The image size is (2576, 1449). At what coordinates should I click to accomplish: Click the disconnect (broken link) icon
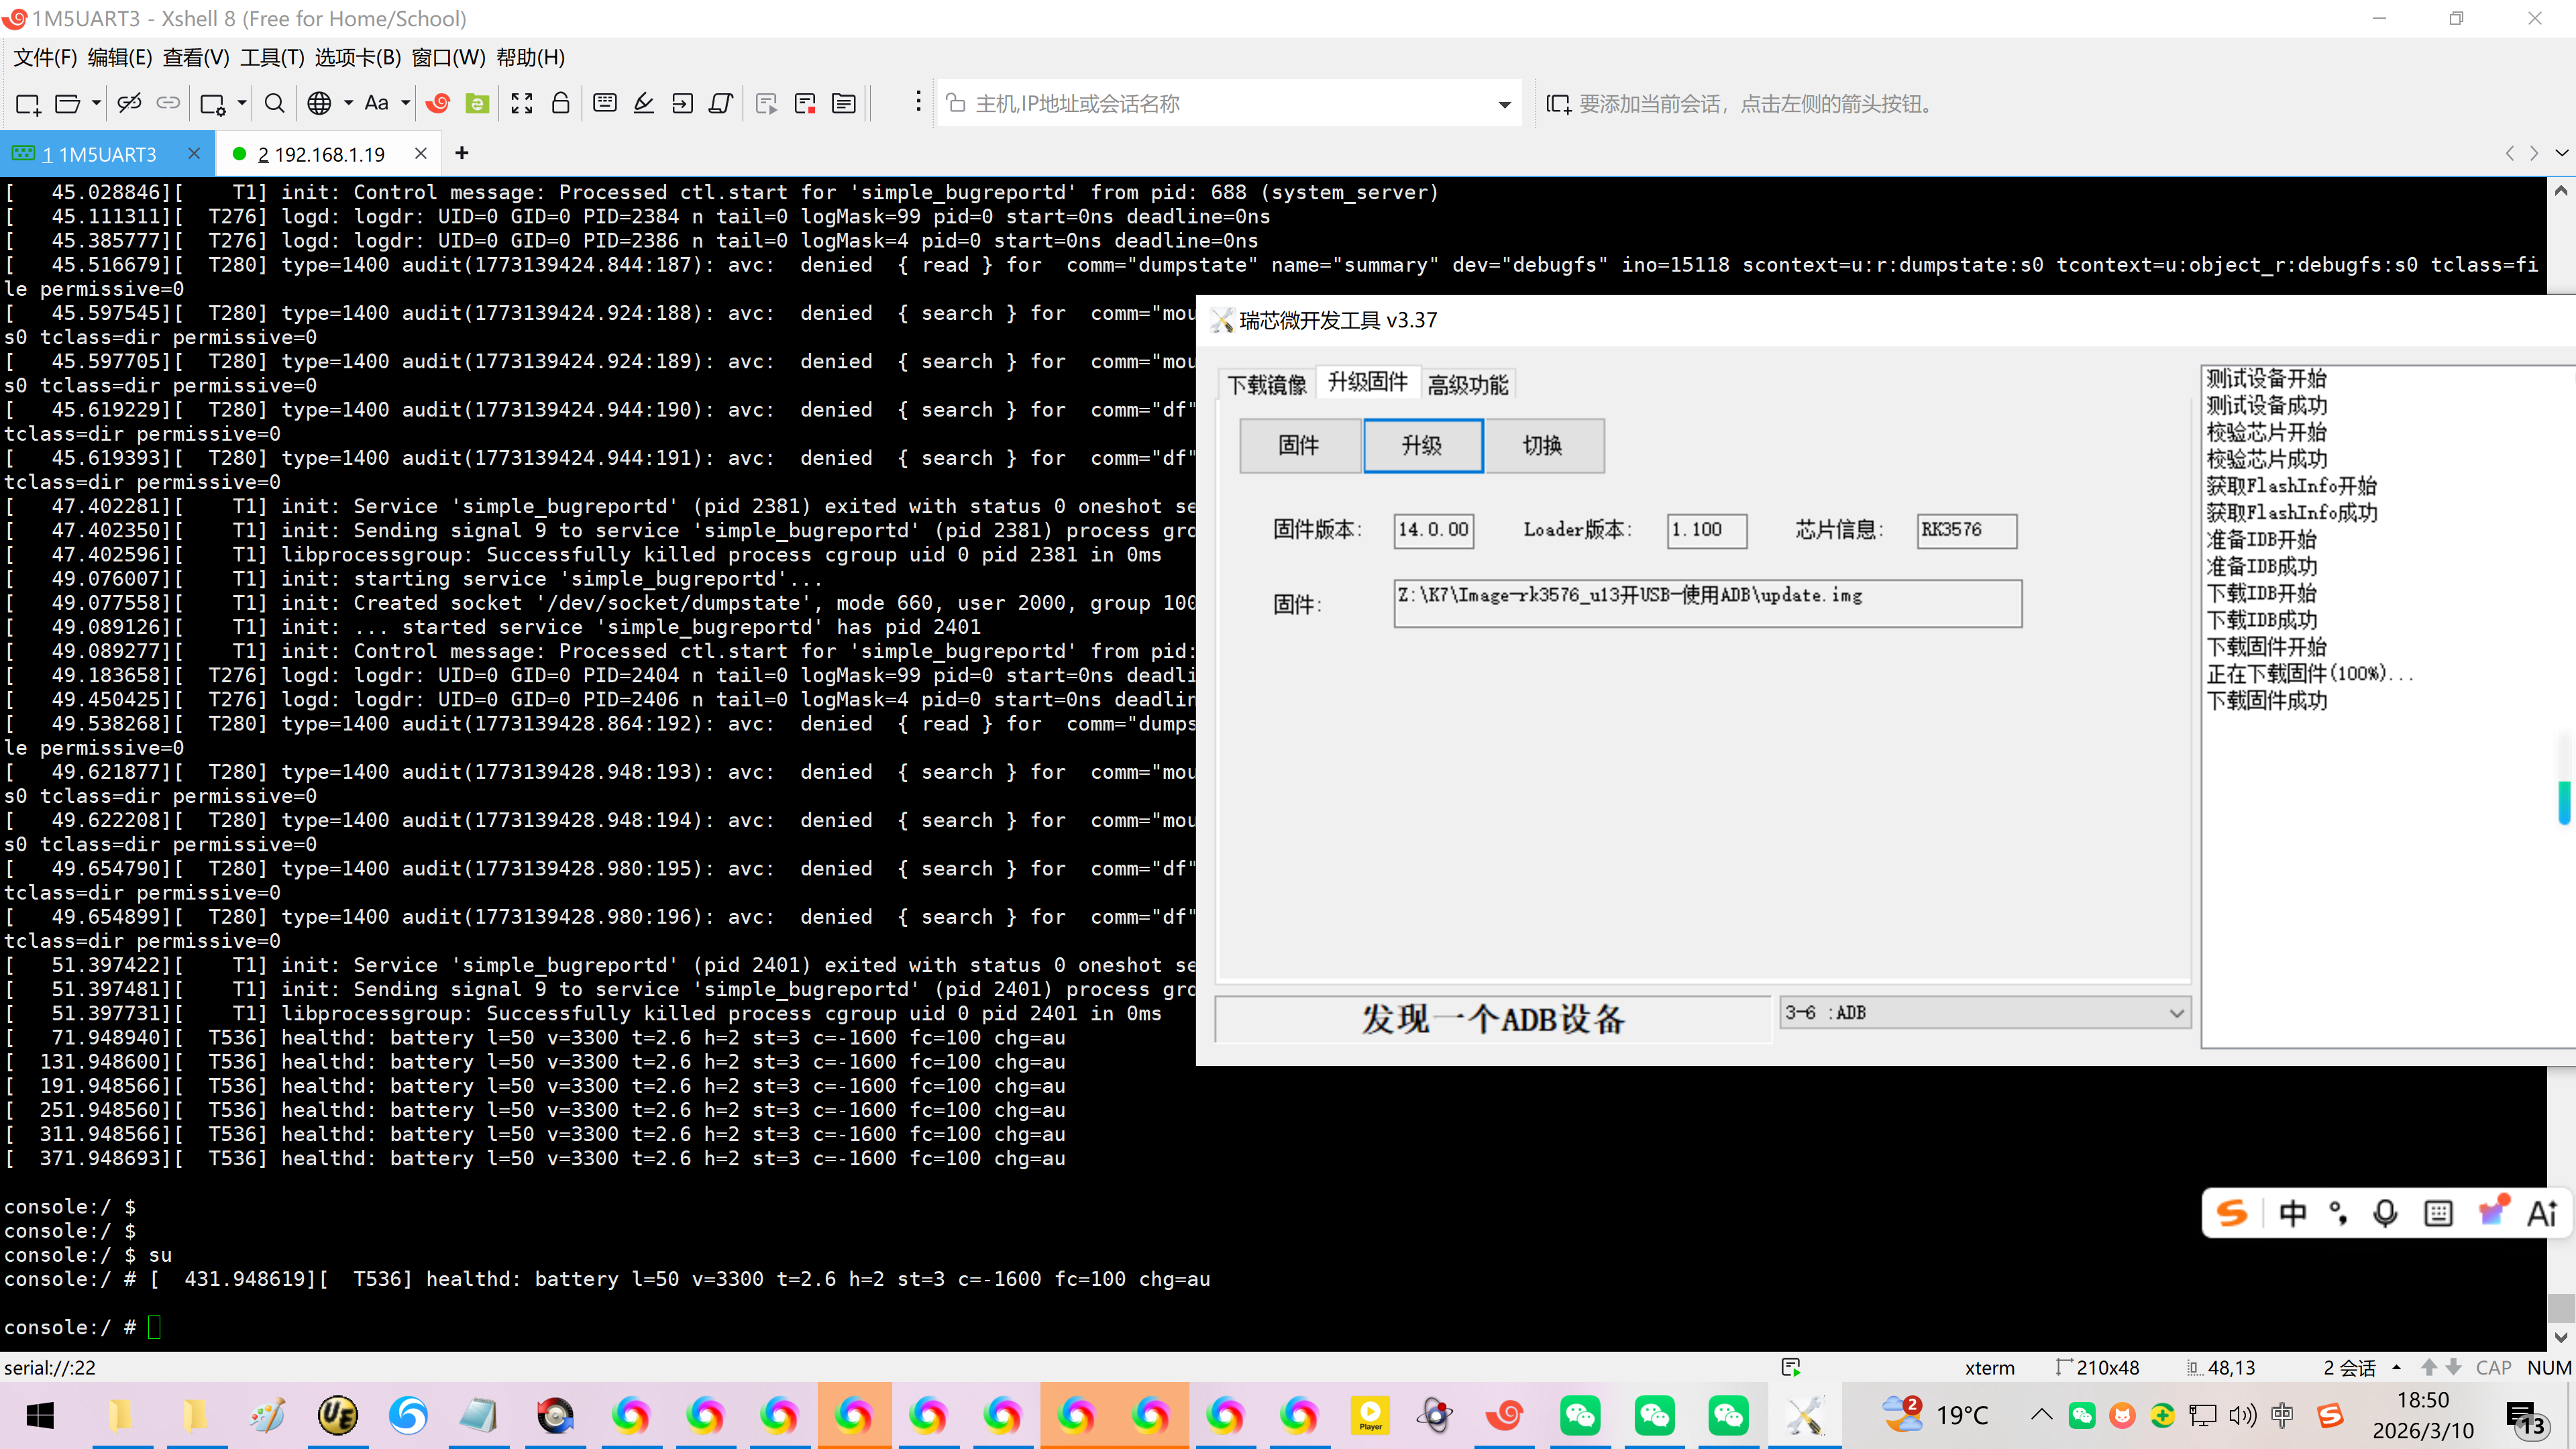pyautogui.click(x=129, y=103)
